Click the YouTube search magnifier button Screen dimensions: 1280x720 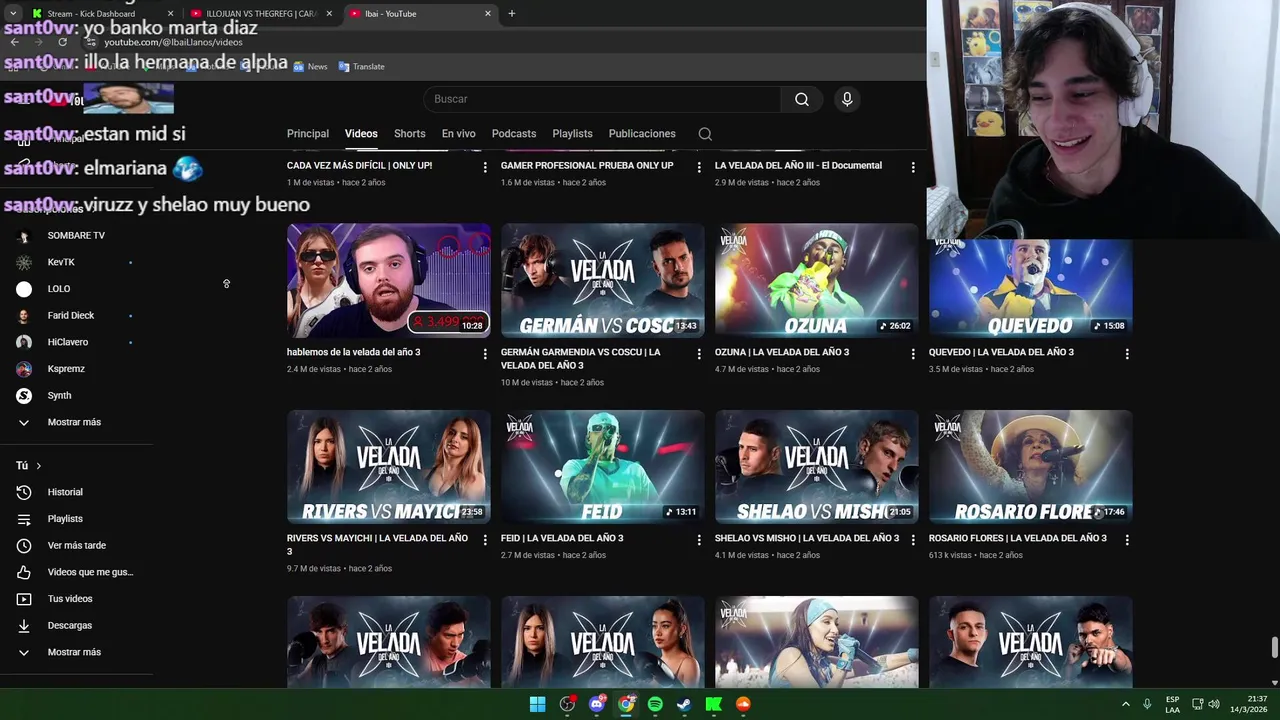coord(801,99)
